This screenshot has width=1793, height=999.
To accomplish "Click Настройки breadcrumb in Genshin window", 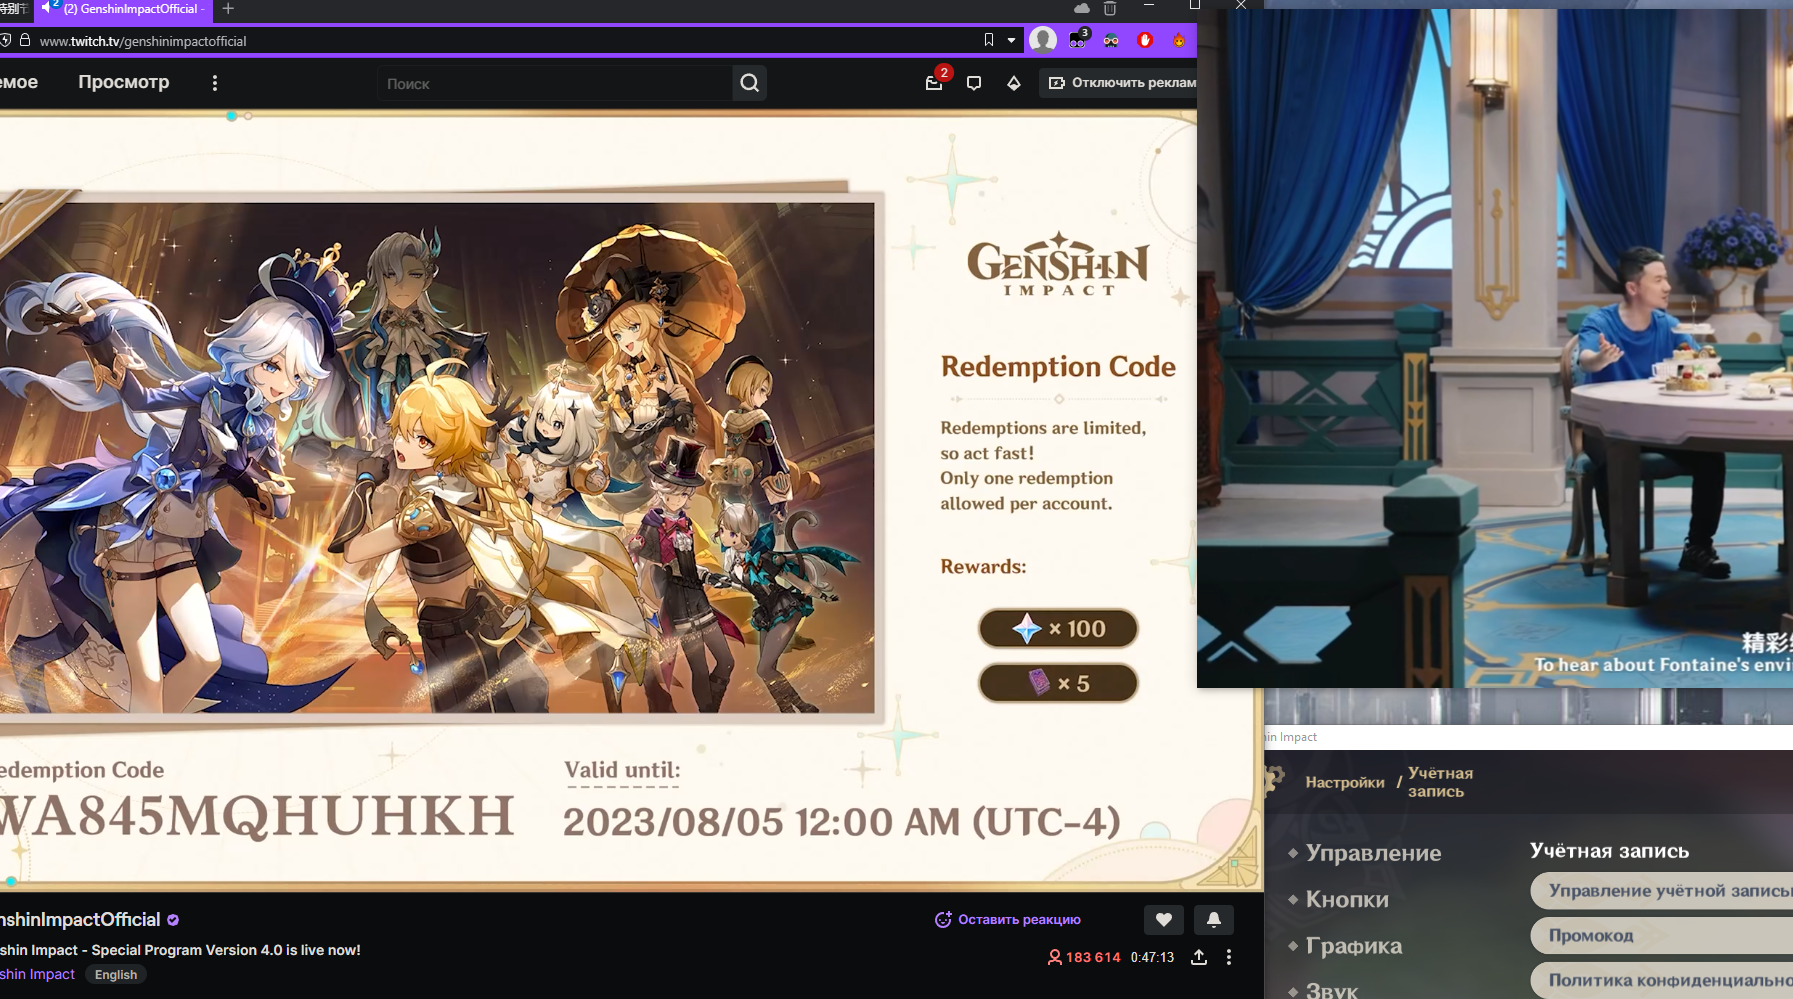I will coord(1345,783).
